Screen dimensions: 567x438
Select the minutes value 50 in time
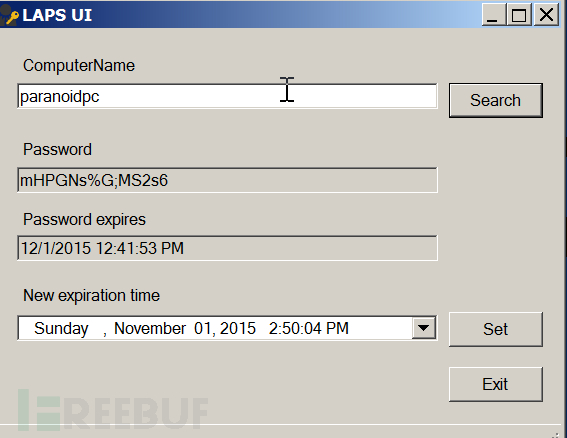point(289,328)
